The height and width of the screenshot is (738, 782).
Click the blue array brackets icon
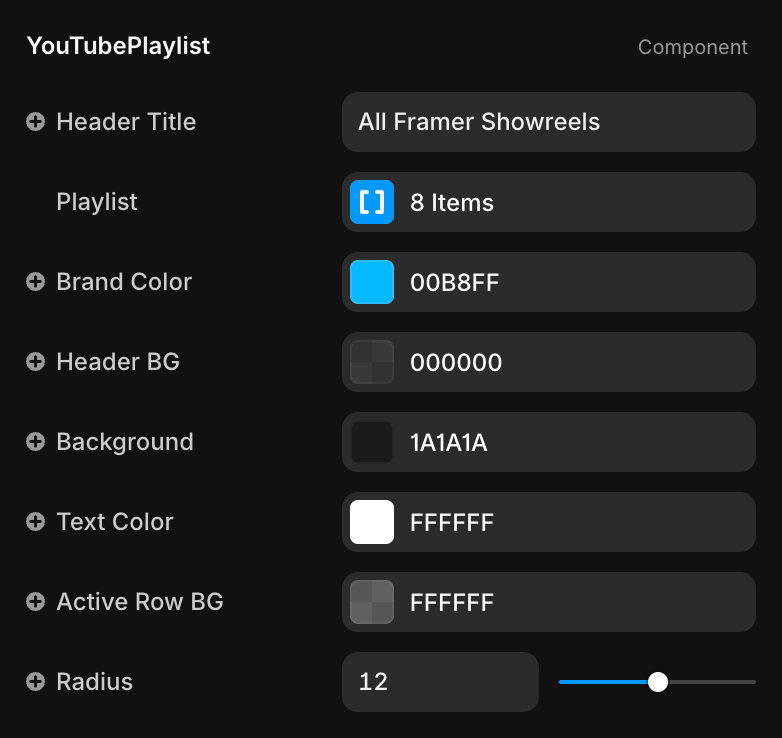pyautogui.click(x=372, y=202)
